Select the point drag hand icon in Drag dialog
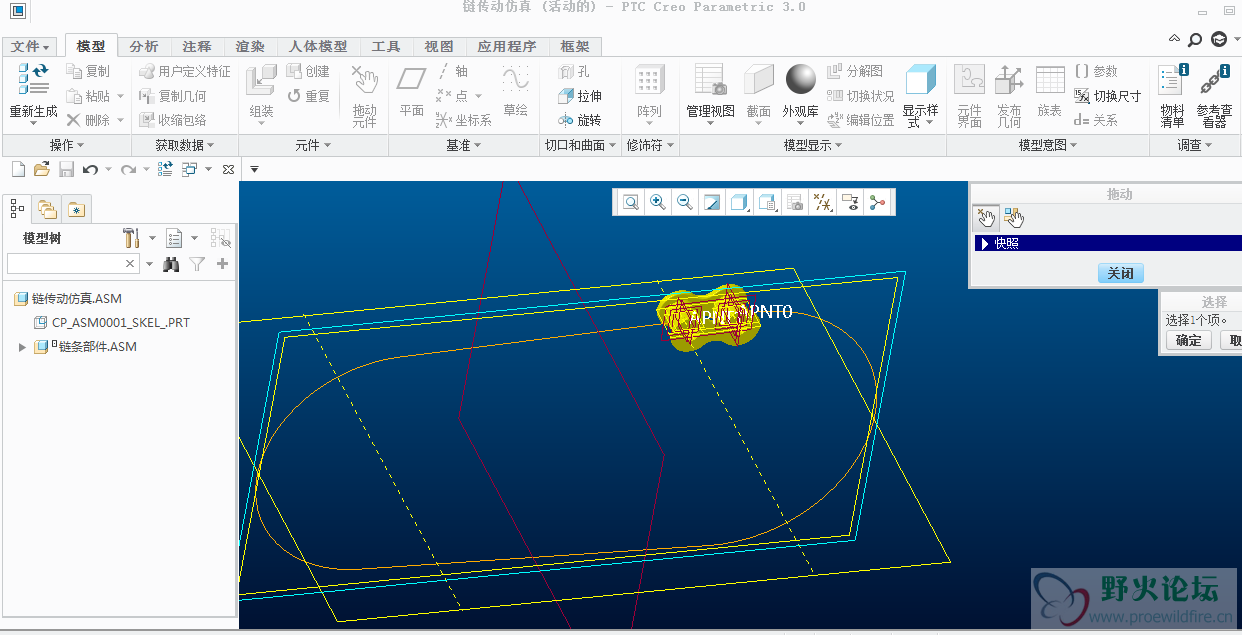 pos(986,217)
